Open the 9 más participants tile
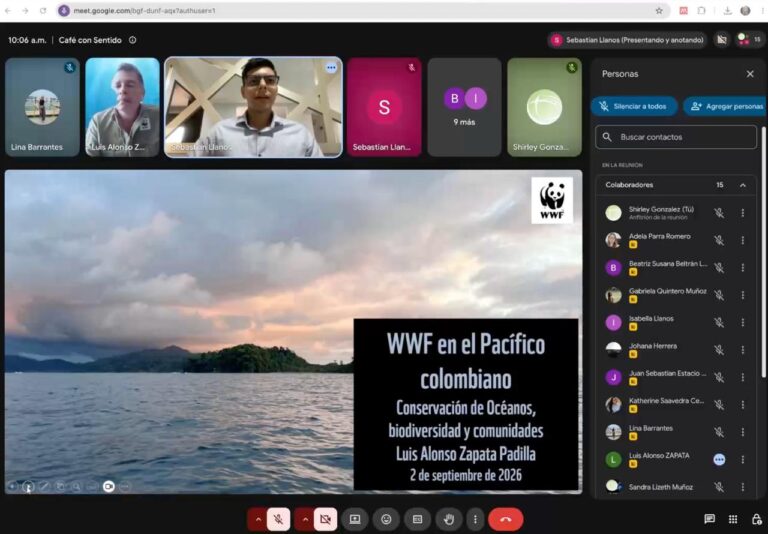This screenshot has width=768, height=534. [464, 107]
